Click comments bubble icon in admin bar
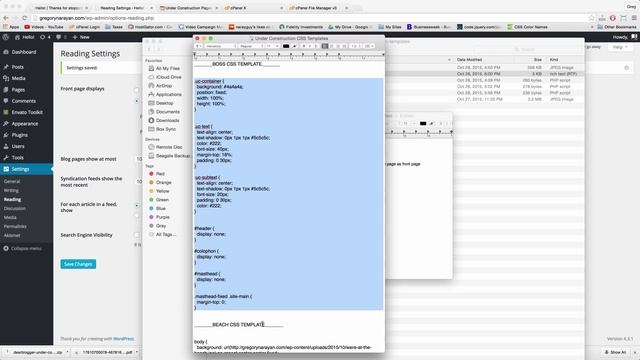This screenshot has width=640, height=360. click(58, 37)
